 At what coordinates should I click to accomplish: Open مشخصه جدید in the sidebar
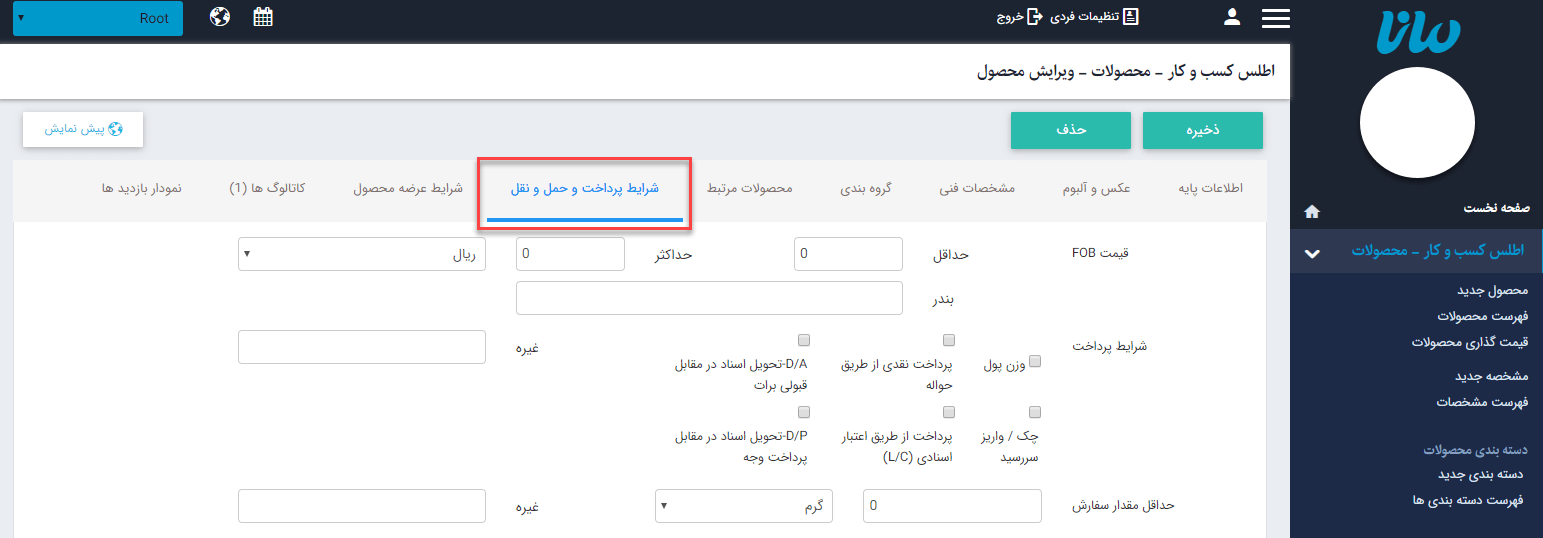[1492, 376]
